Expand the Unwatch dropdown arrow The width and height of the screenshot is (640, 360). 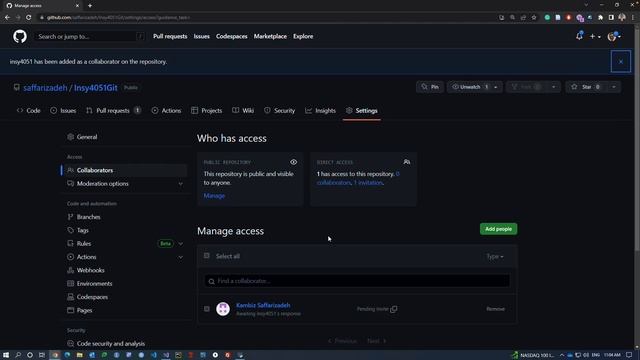[x=496, y=87]
